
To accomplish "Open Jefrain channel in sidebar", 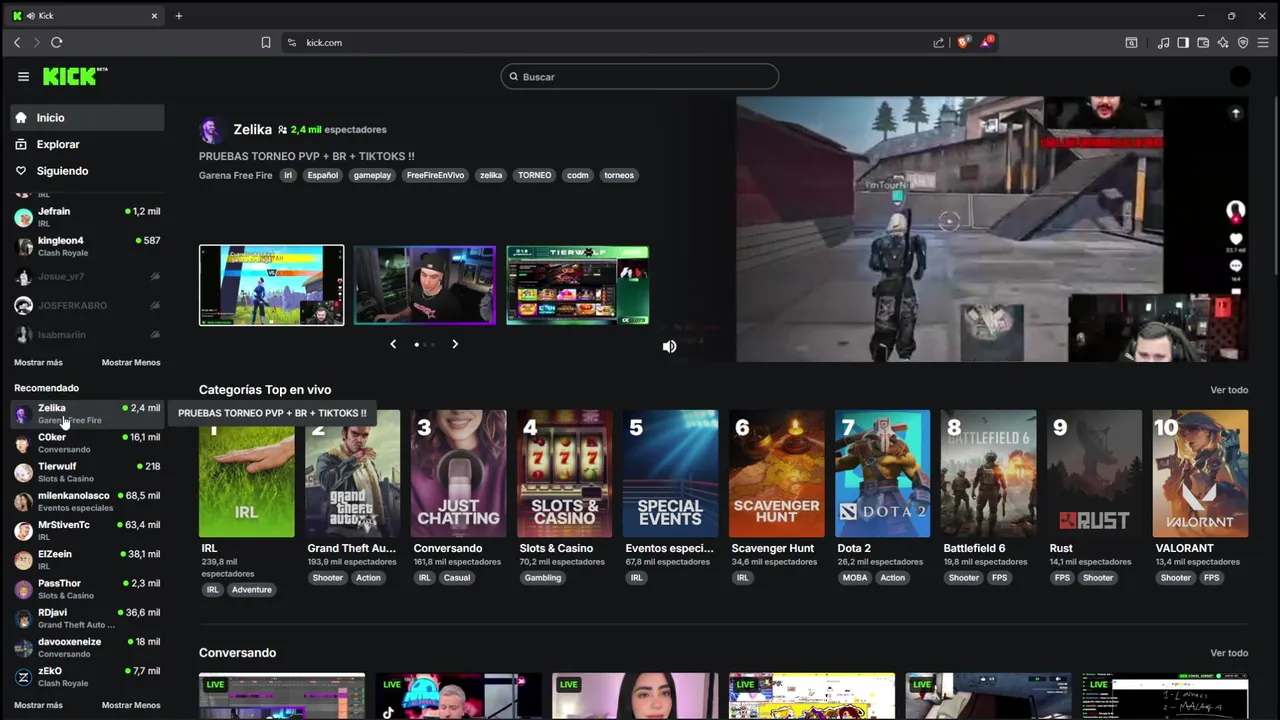I will (88, 217).
